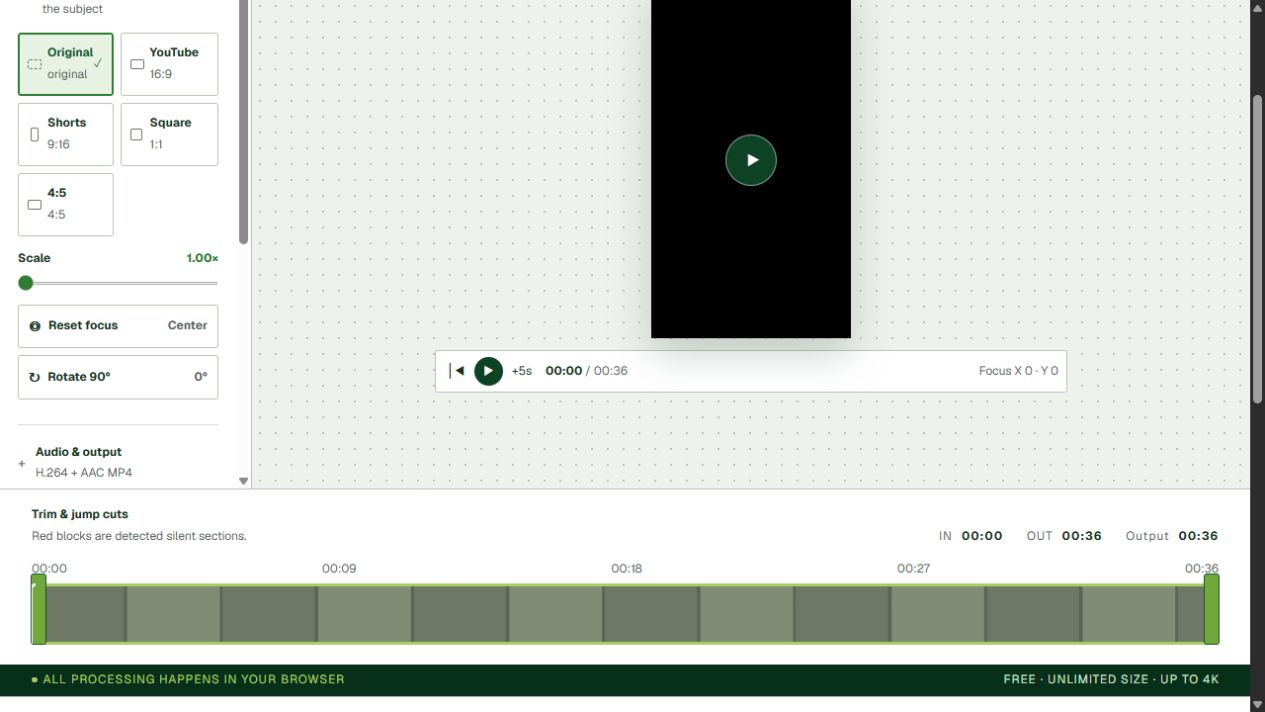Click the trim in-handle at timeline start
This screenshot has height=712, width=1265.
tap(39, 609)
